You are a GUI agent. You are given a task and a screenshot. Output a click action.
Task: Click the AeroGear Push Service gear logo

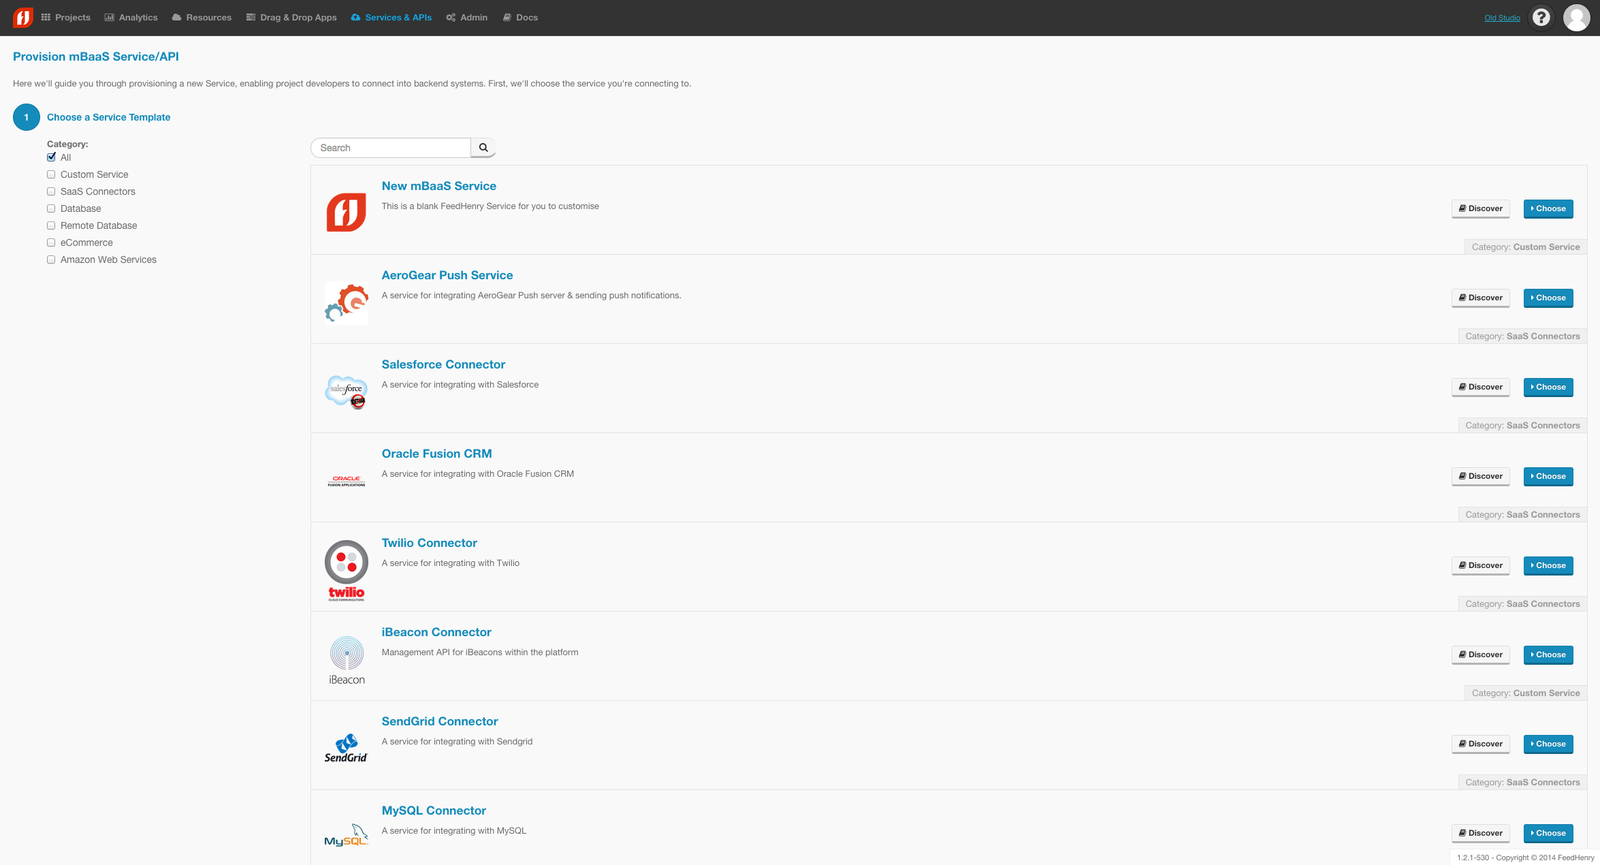tap(346, 303)
